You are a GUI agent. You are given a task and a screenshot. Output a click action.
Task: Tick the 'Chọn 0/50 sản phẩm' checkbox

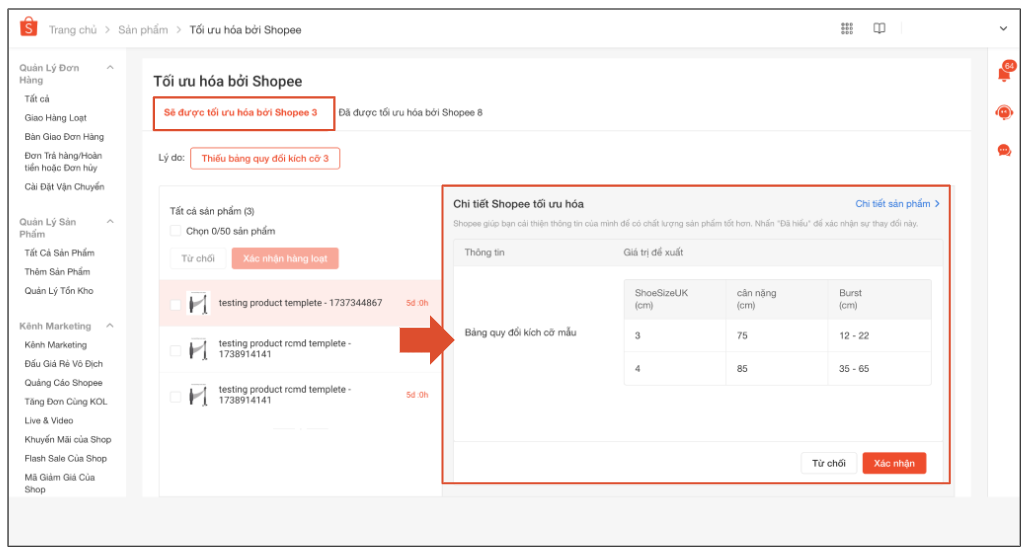point(176,231)
